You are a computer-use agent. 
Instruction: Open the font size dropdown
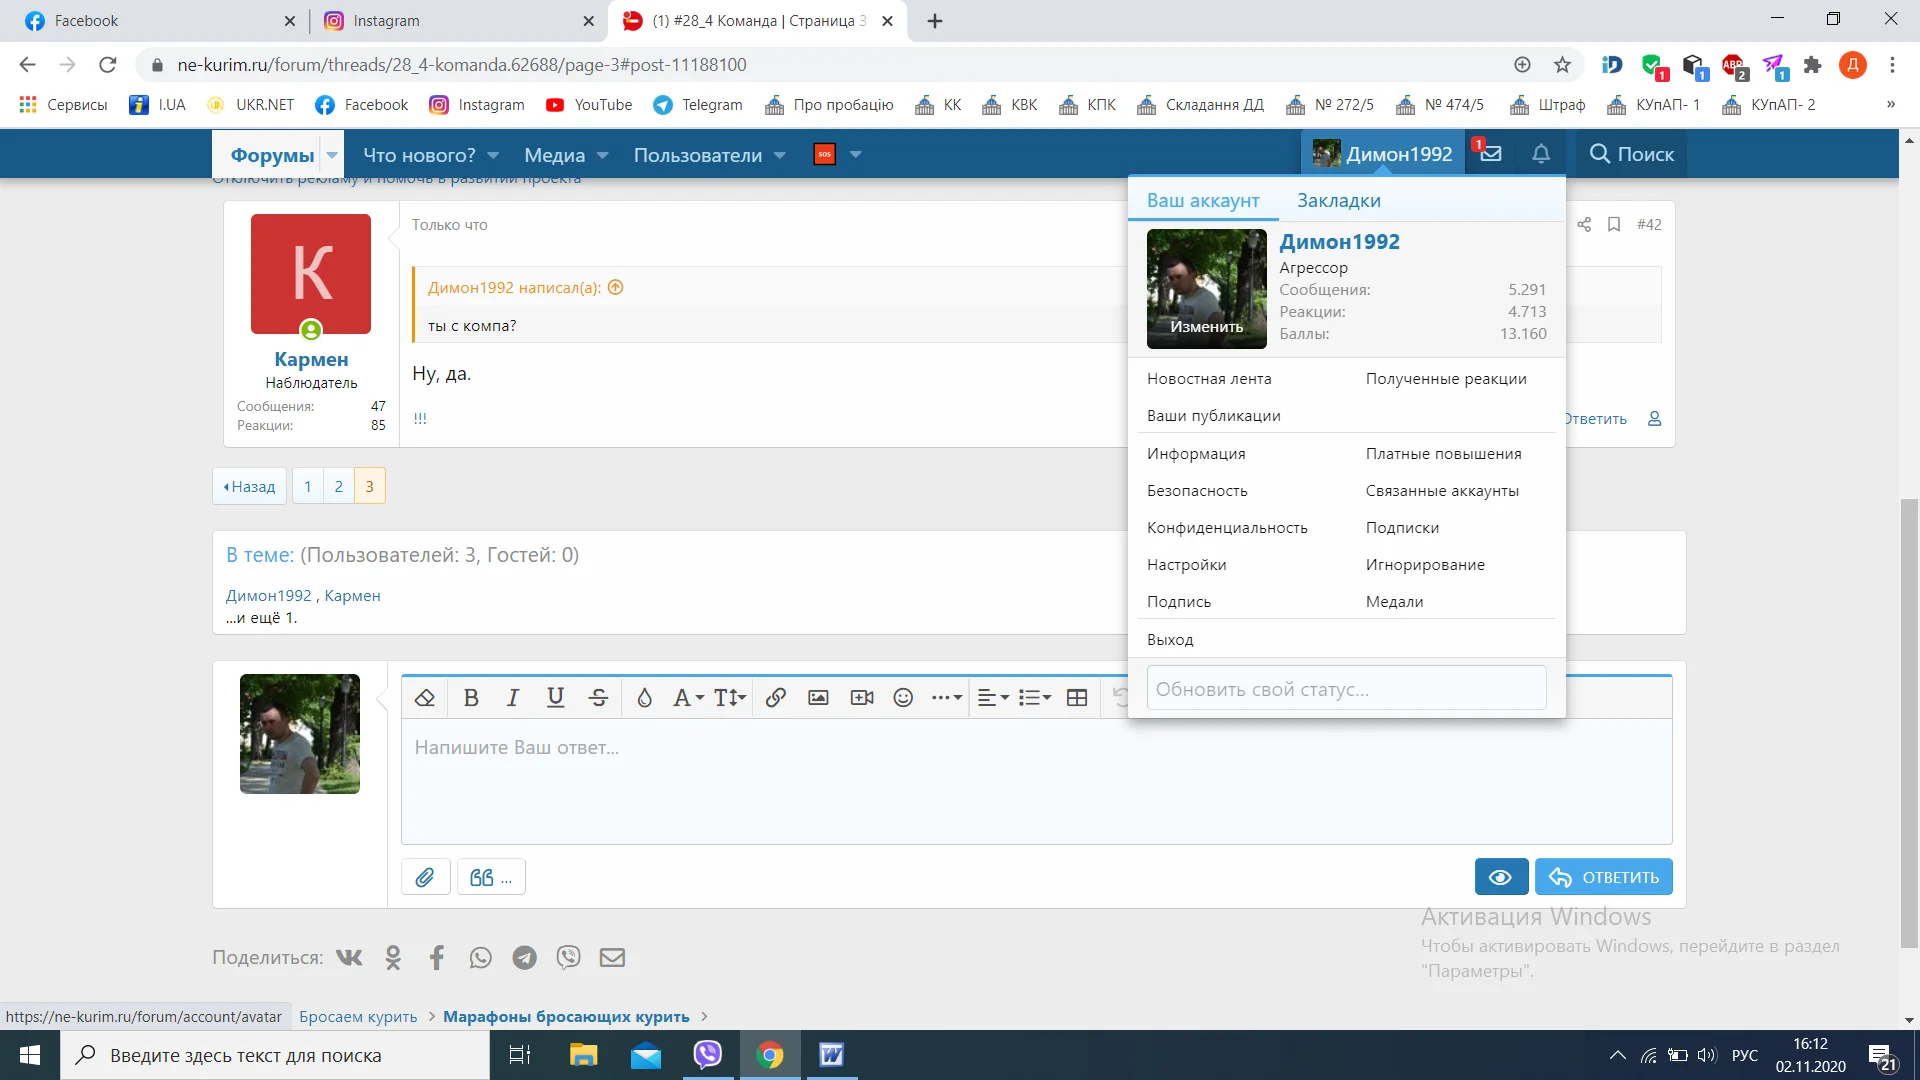[730, 698]
